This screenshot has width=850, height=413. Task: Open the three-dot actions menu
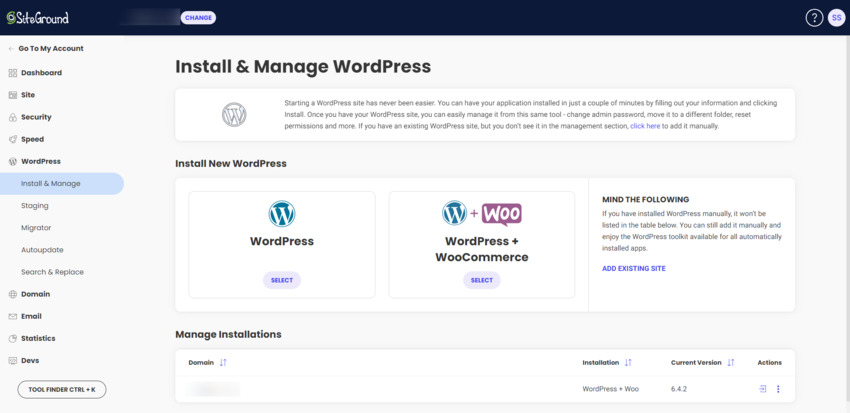coord(778,389)
